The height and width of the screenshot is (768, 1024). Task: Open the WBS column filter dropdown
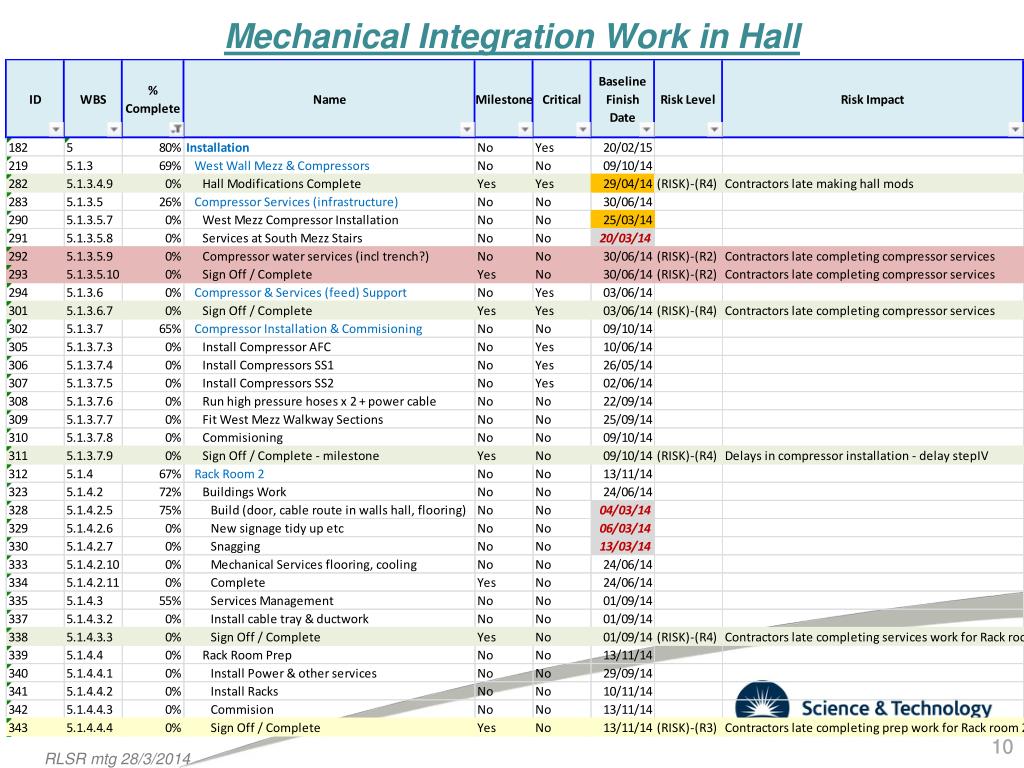tap(114, 129)
